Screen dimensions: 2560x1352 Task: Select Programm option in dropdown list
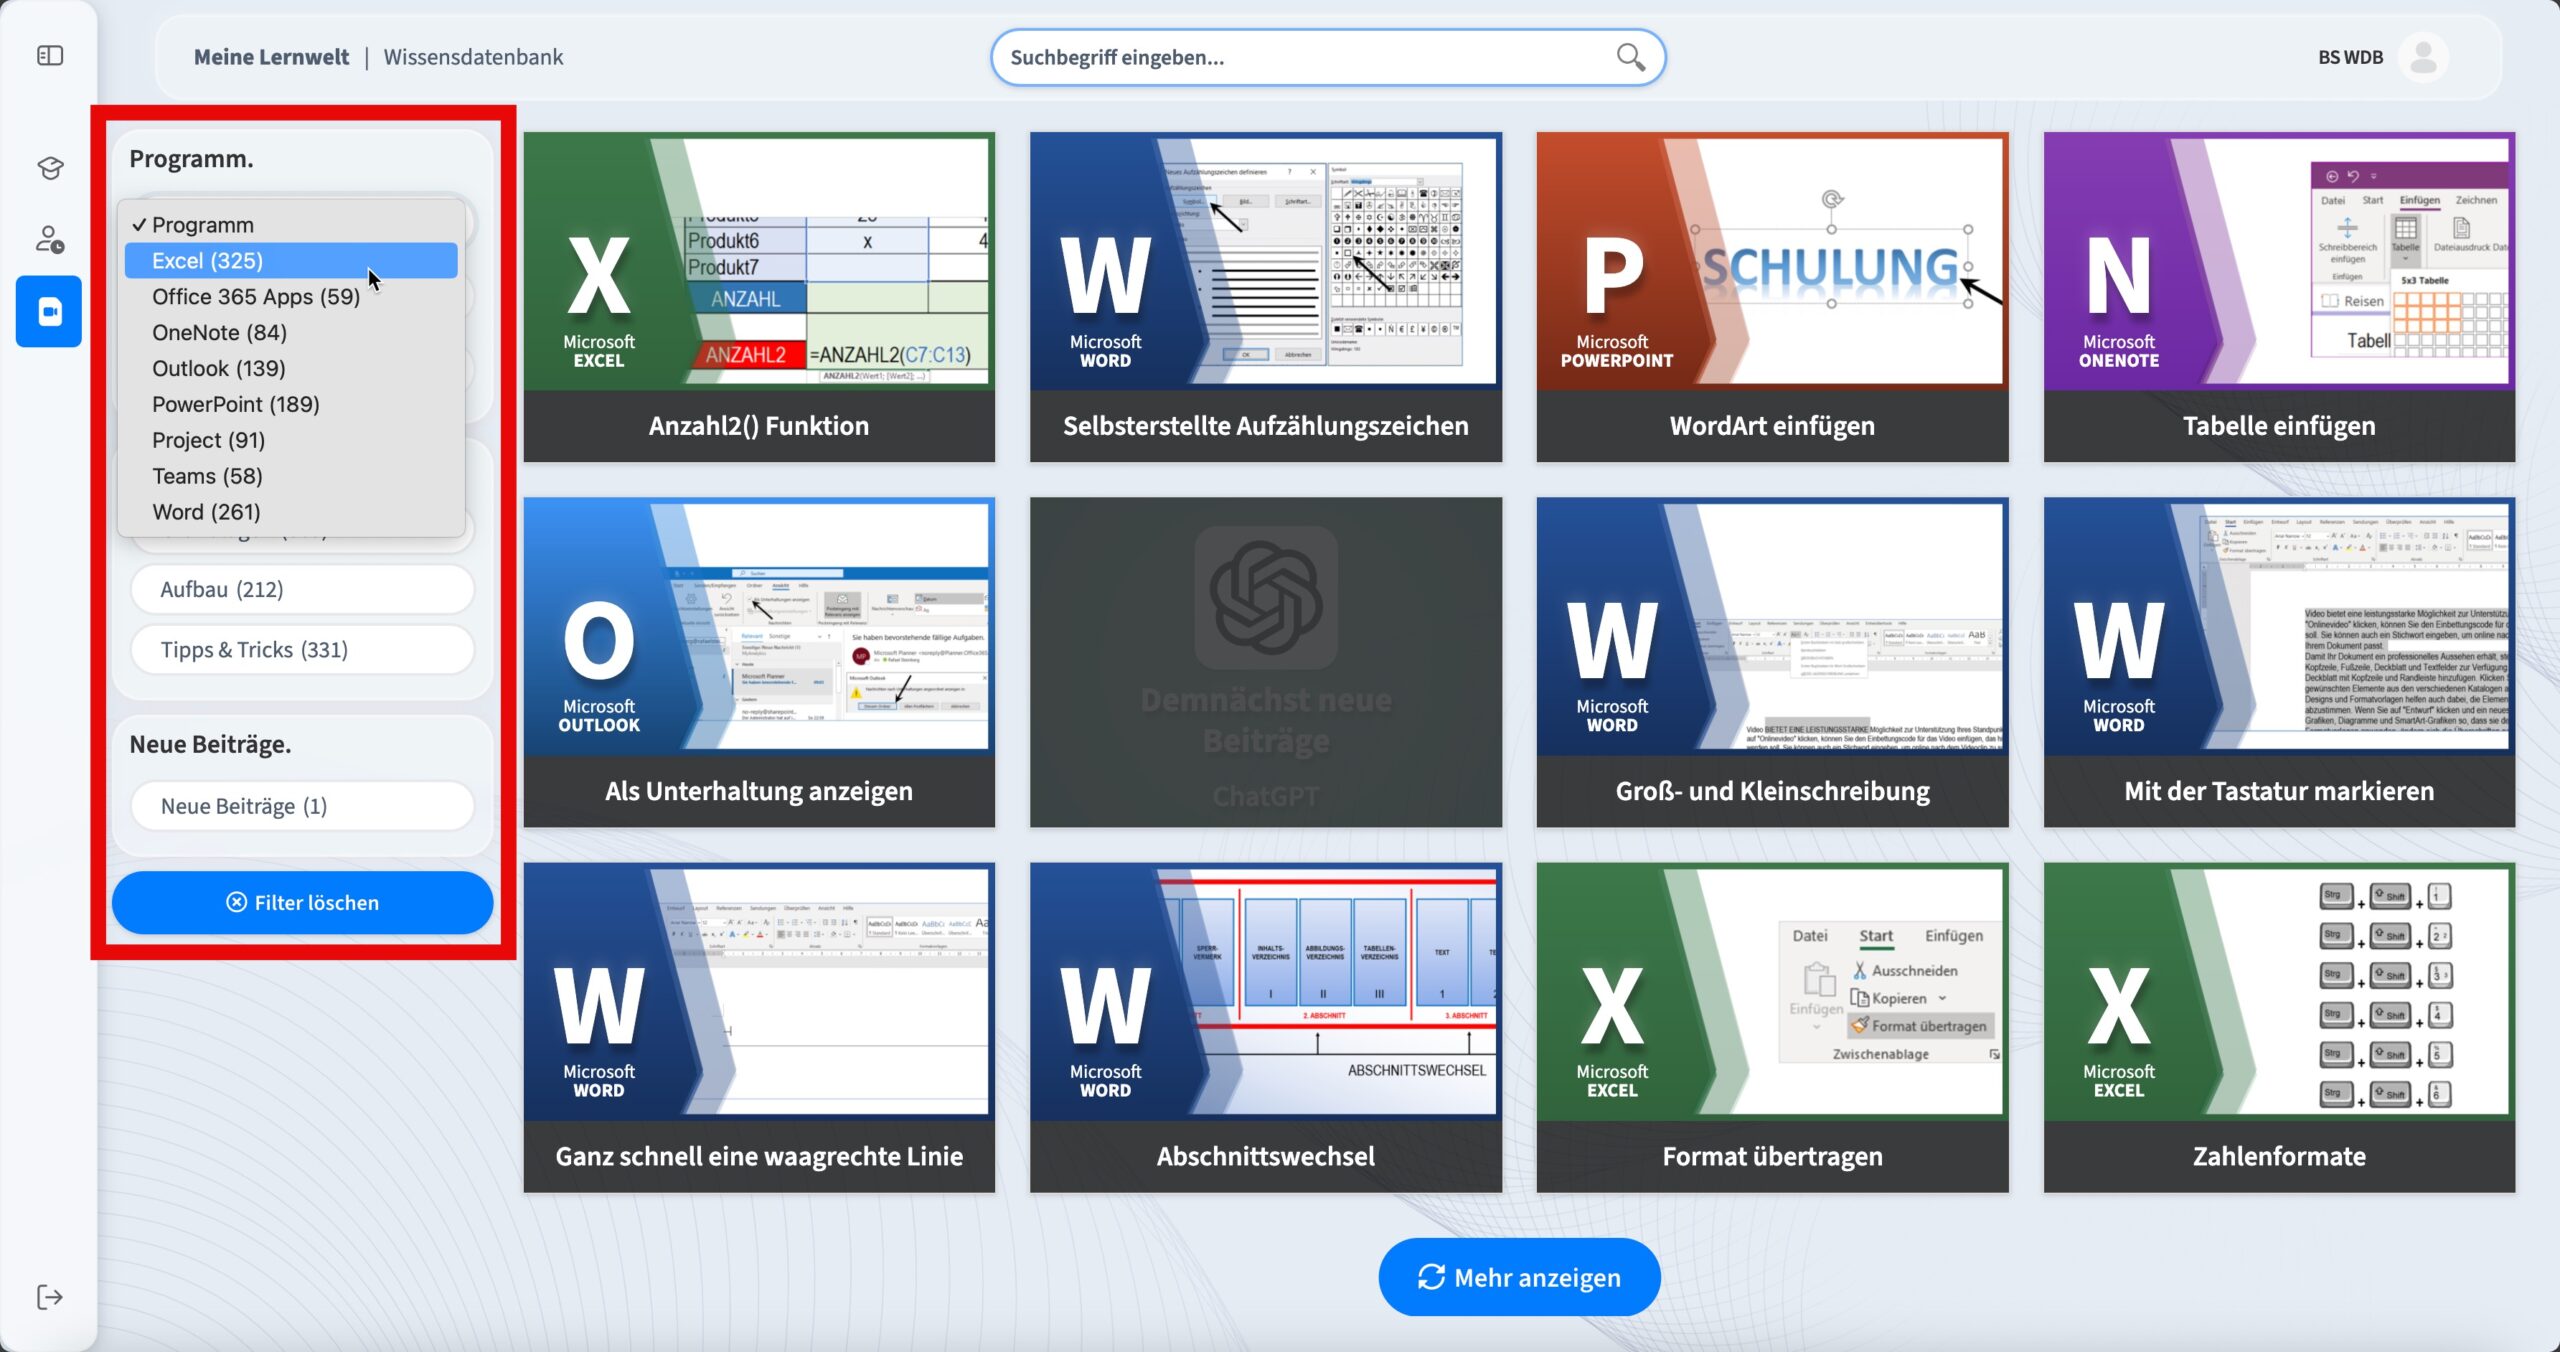(x=291, y=225)
